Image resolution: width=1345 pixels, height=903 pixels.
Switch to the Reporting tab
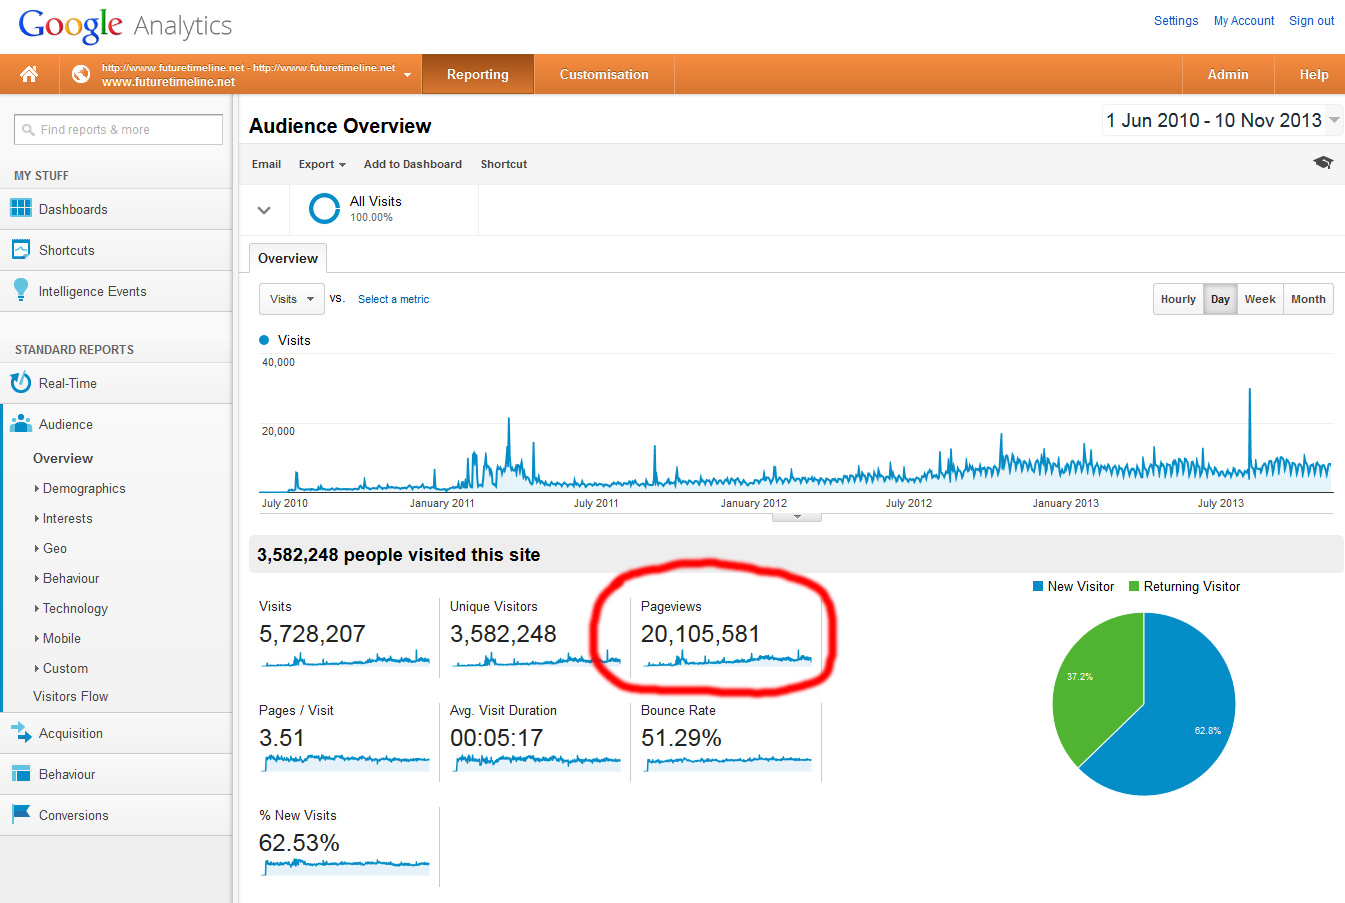click(478, 74)
